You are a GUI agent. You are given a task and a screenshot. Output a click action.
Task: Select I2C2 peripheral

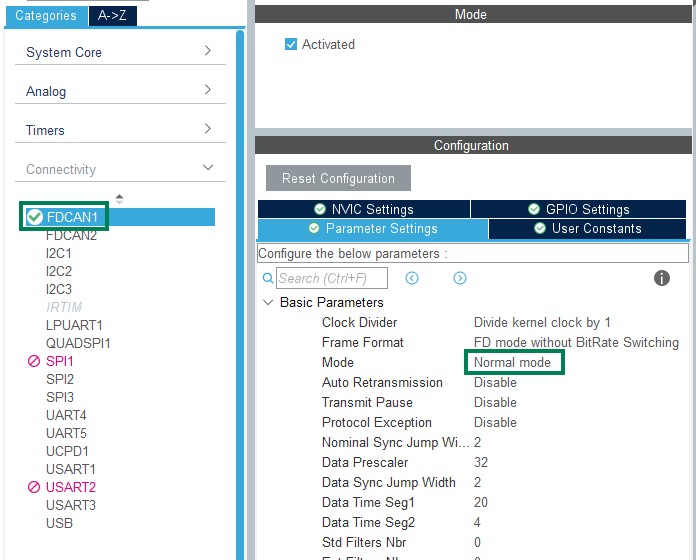(59, 271)
